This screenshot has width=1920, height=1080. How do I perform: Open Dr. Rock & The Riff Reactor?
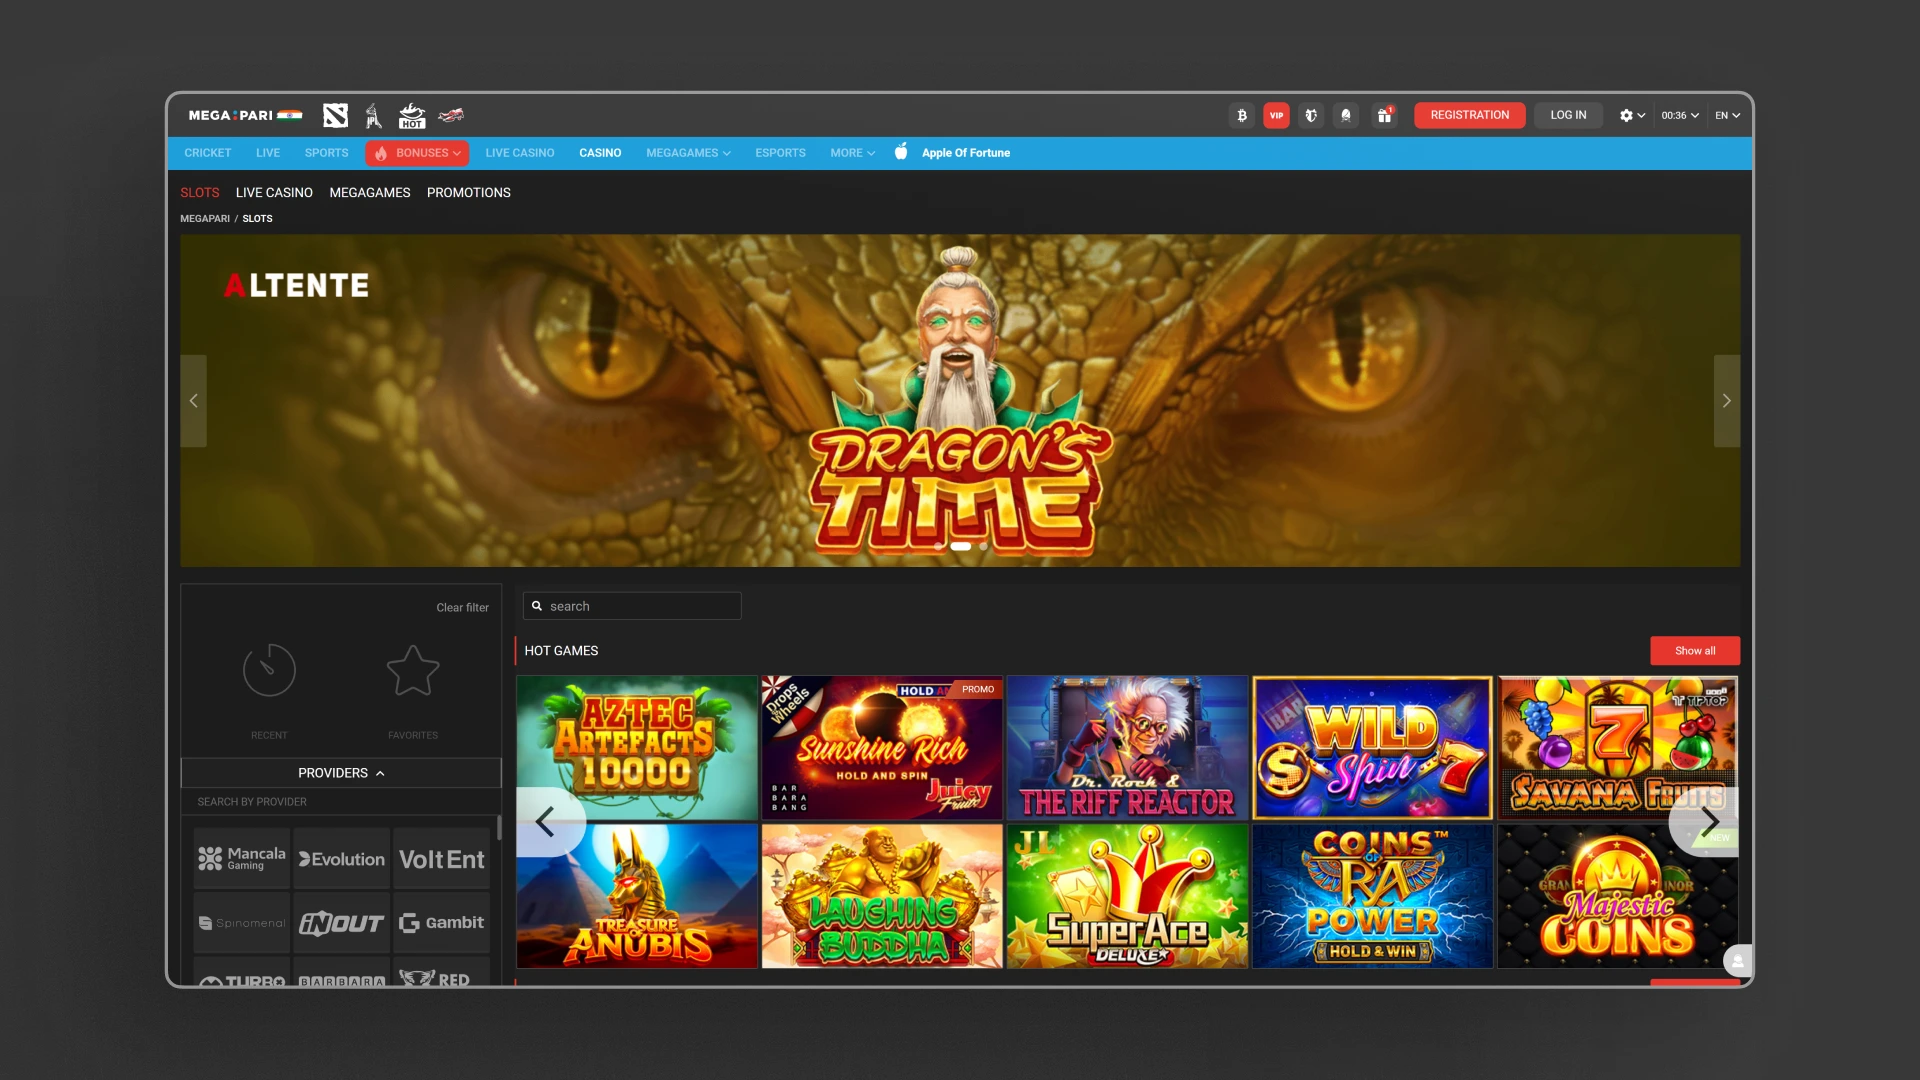[1127, 748]
